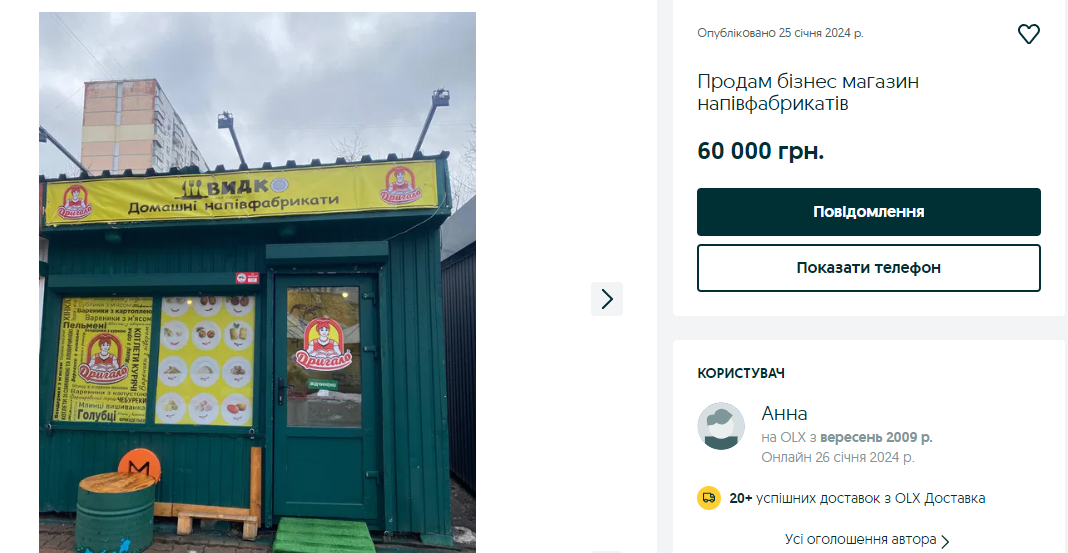Open the main shop photo
The image size is (1068, 553).
click(257, 282)
